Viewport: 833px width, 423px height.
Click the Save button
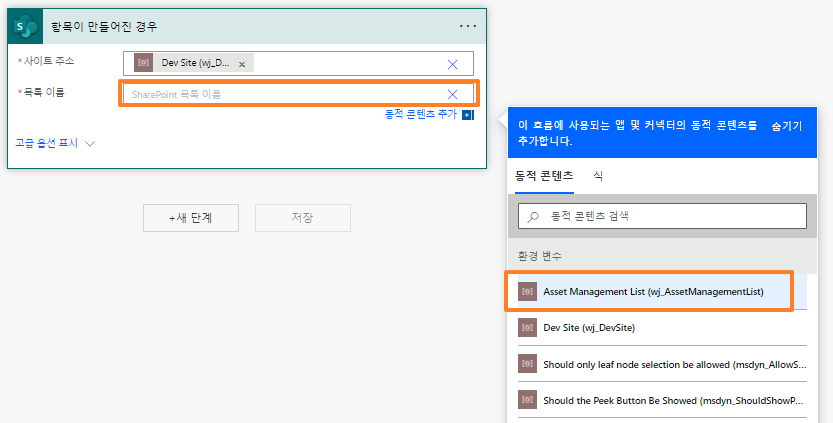(x=303, y=218)
